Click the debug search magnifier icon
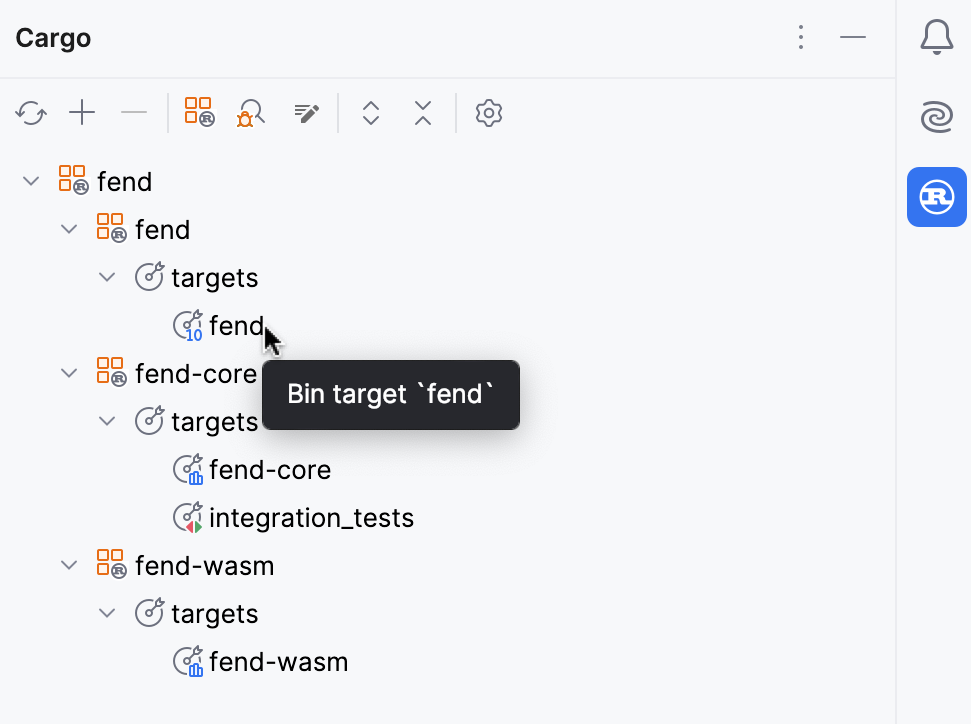This screenshot has height=724, width=971. [250, 112]
